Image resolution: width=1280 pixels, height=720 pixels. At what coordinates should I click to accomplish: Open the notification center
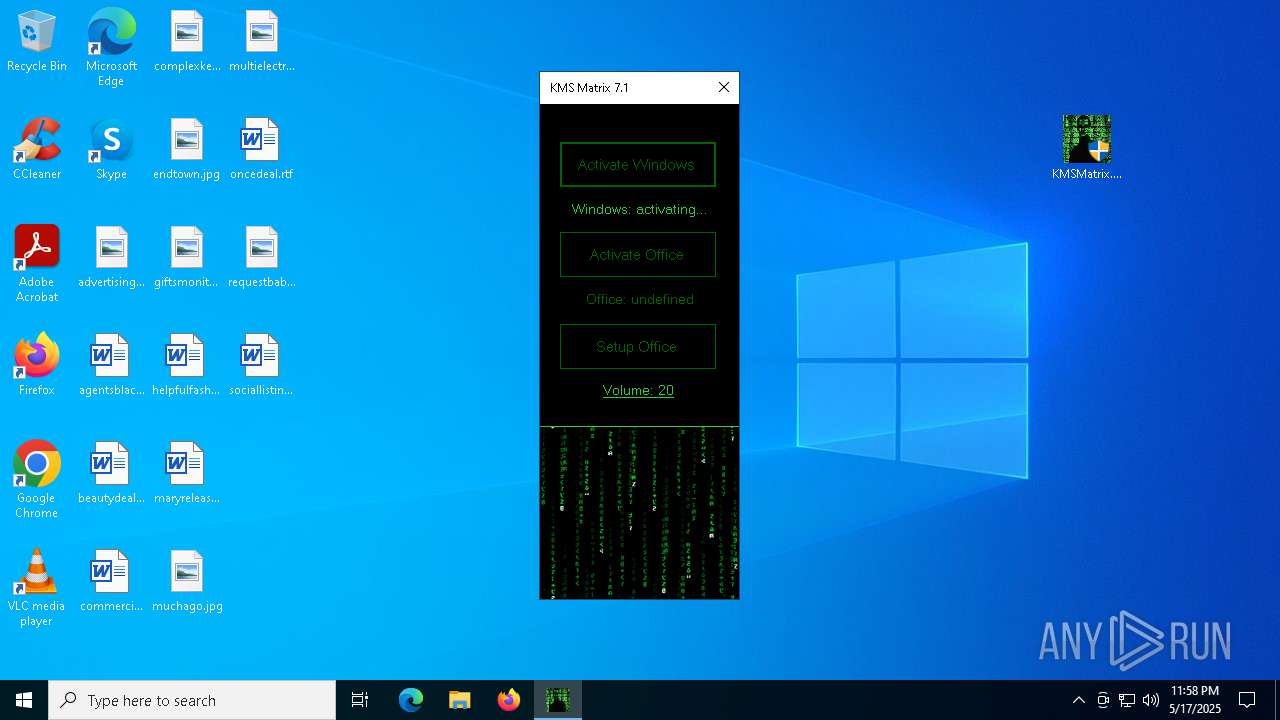coord(1247,700)
